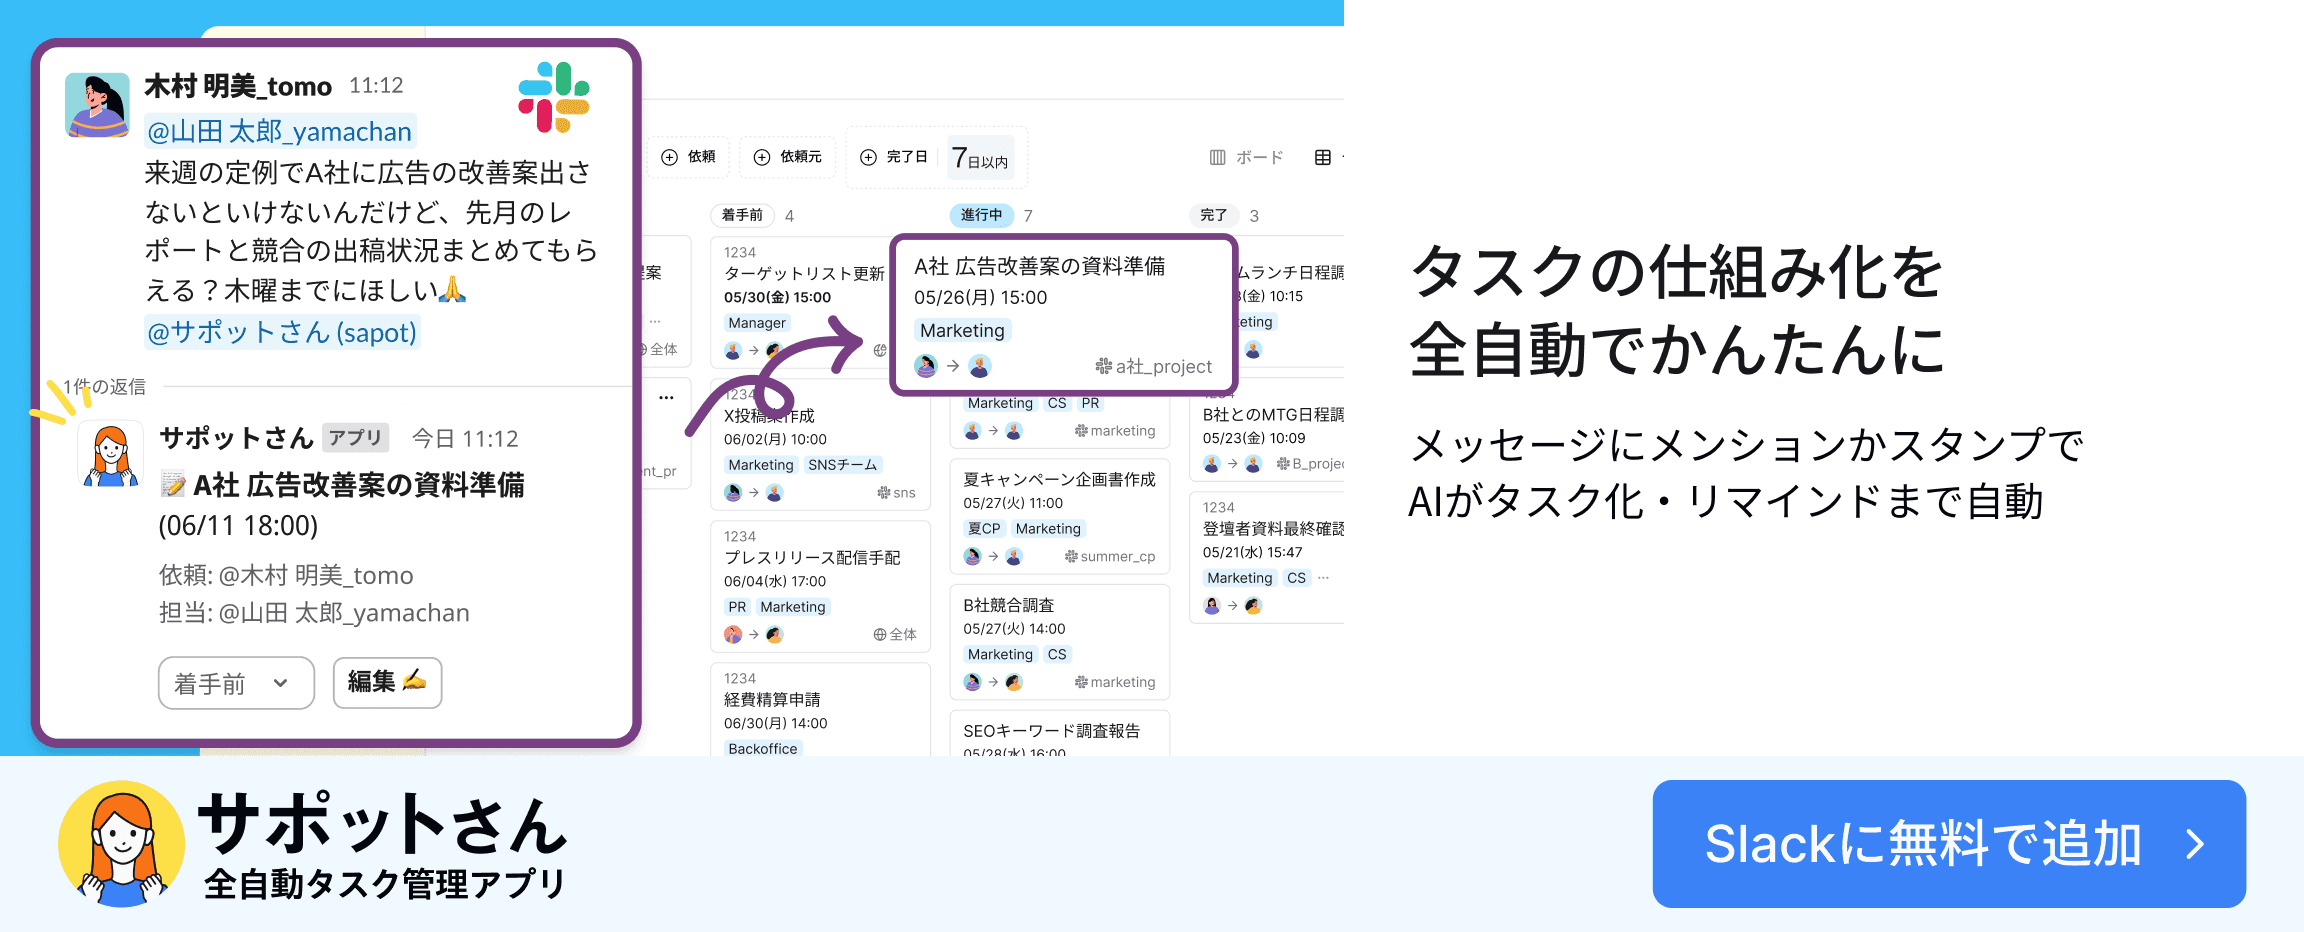Click the Slackに無料で追加 button
2304x932 pixels.
click(1949, 844)
